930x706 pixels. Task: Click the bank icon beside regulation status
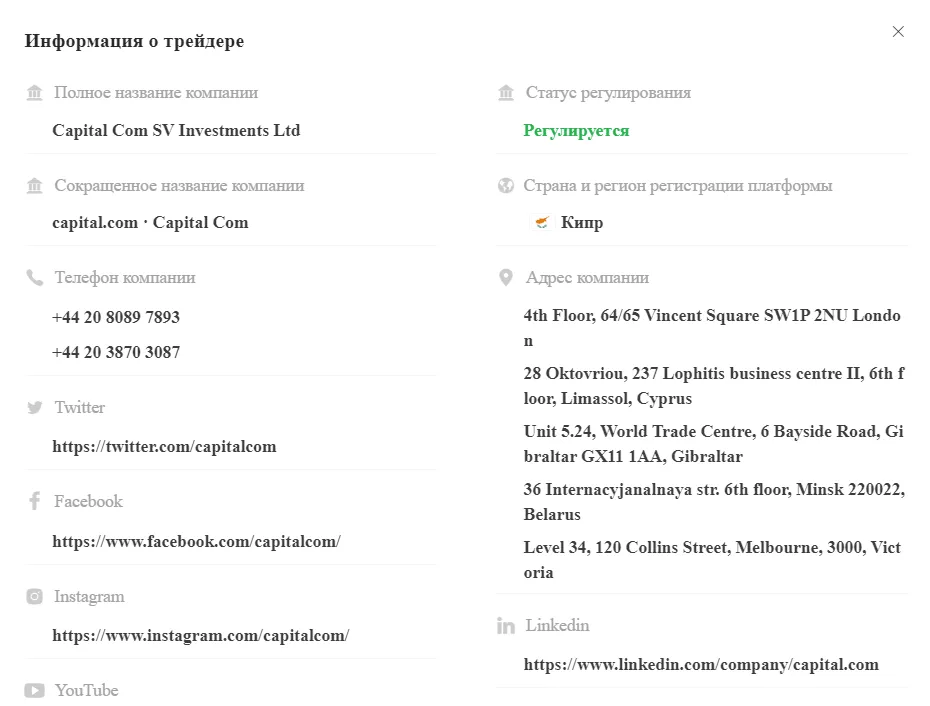(506, 93)
